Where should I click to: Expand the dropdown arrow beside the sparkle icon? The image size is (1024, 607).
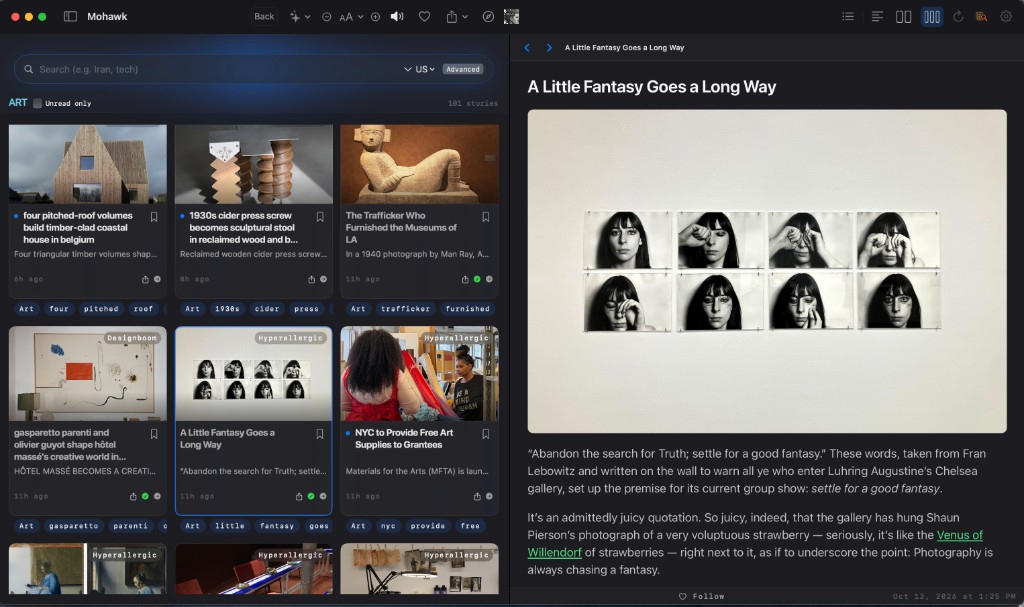pyautogui.click(x=308, y=17)
